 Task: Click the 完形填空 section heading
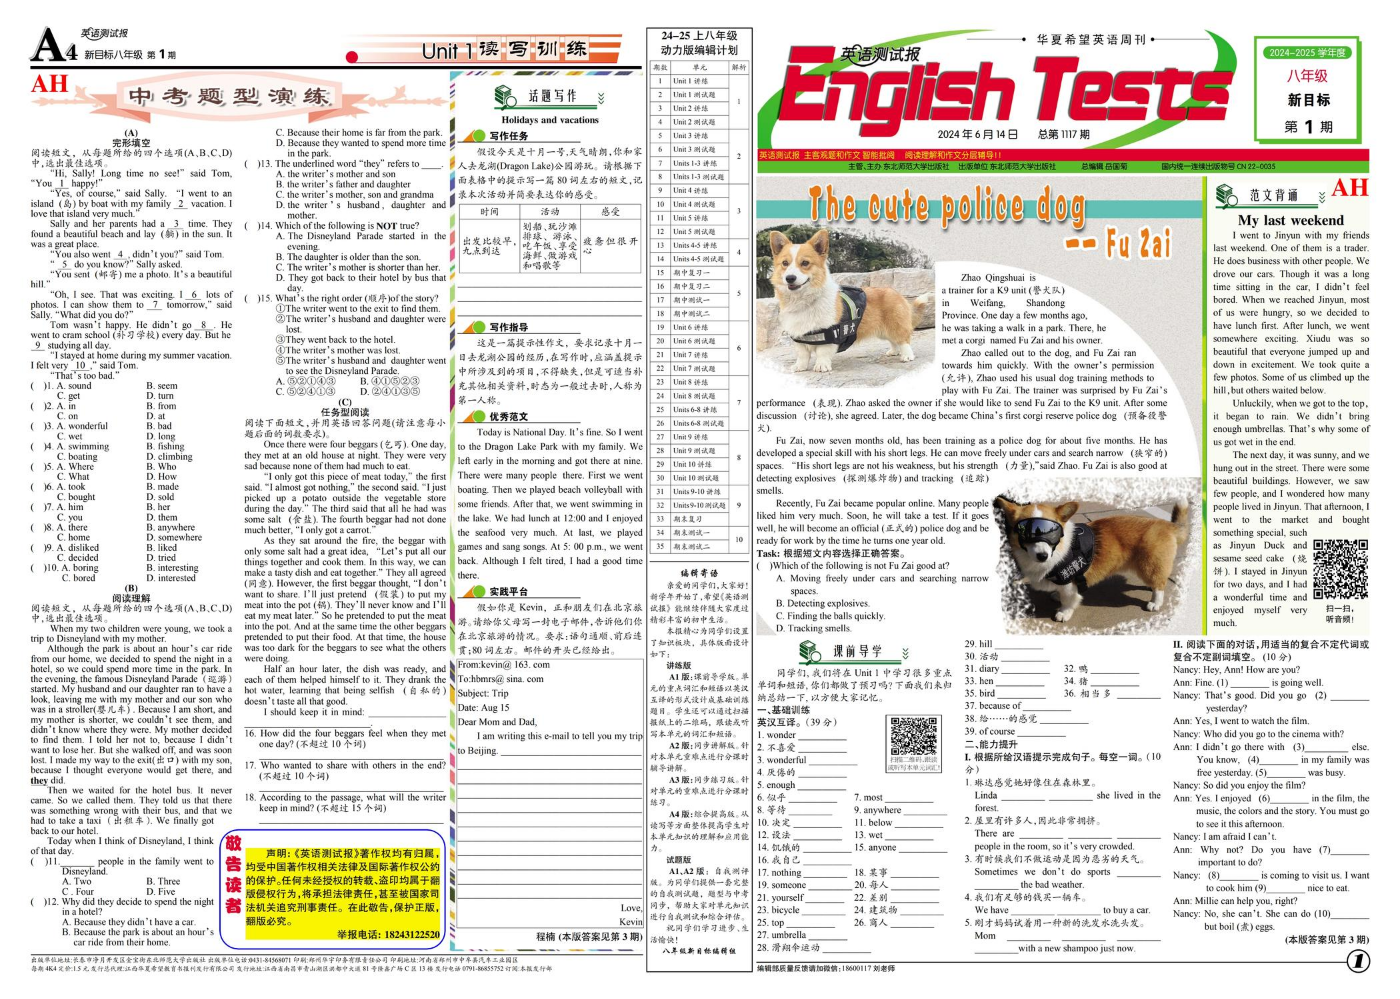pos(131,142)
